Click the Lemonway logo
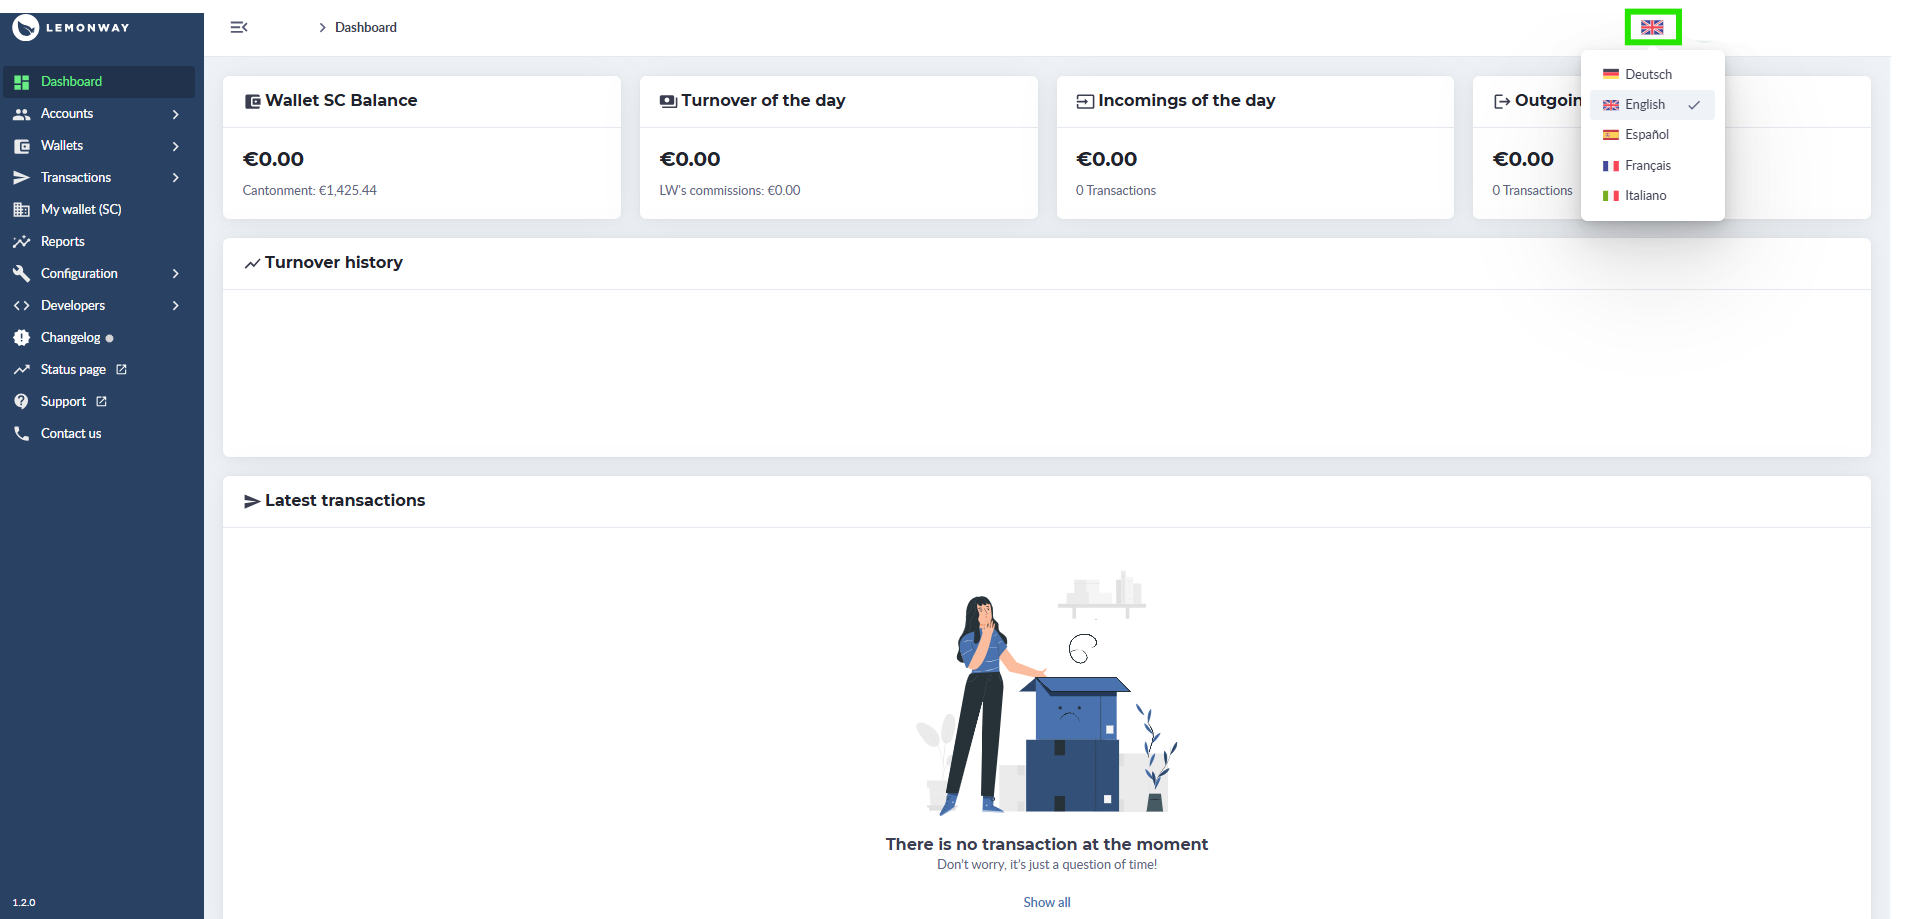Image resolution: width=1917 pixels, height=919 pixels. coord(71,27)
